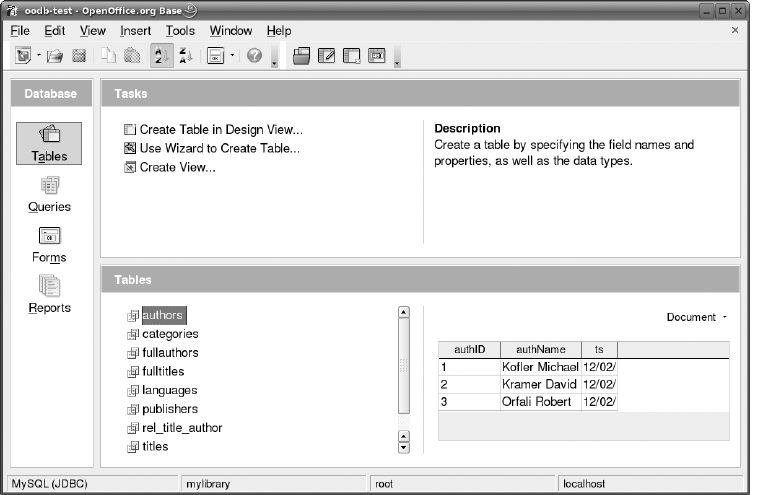Open the New document dropdown arrow
The height and width of the screenshot is (495, 765).
pos(39,56)
